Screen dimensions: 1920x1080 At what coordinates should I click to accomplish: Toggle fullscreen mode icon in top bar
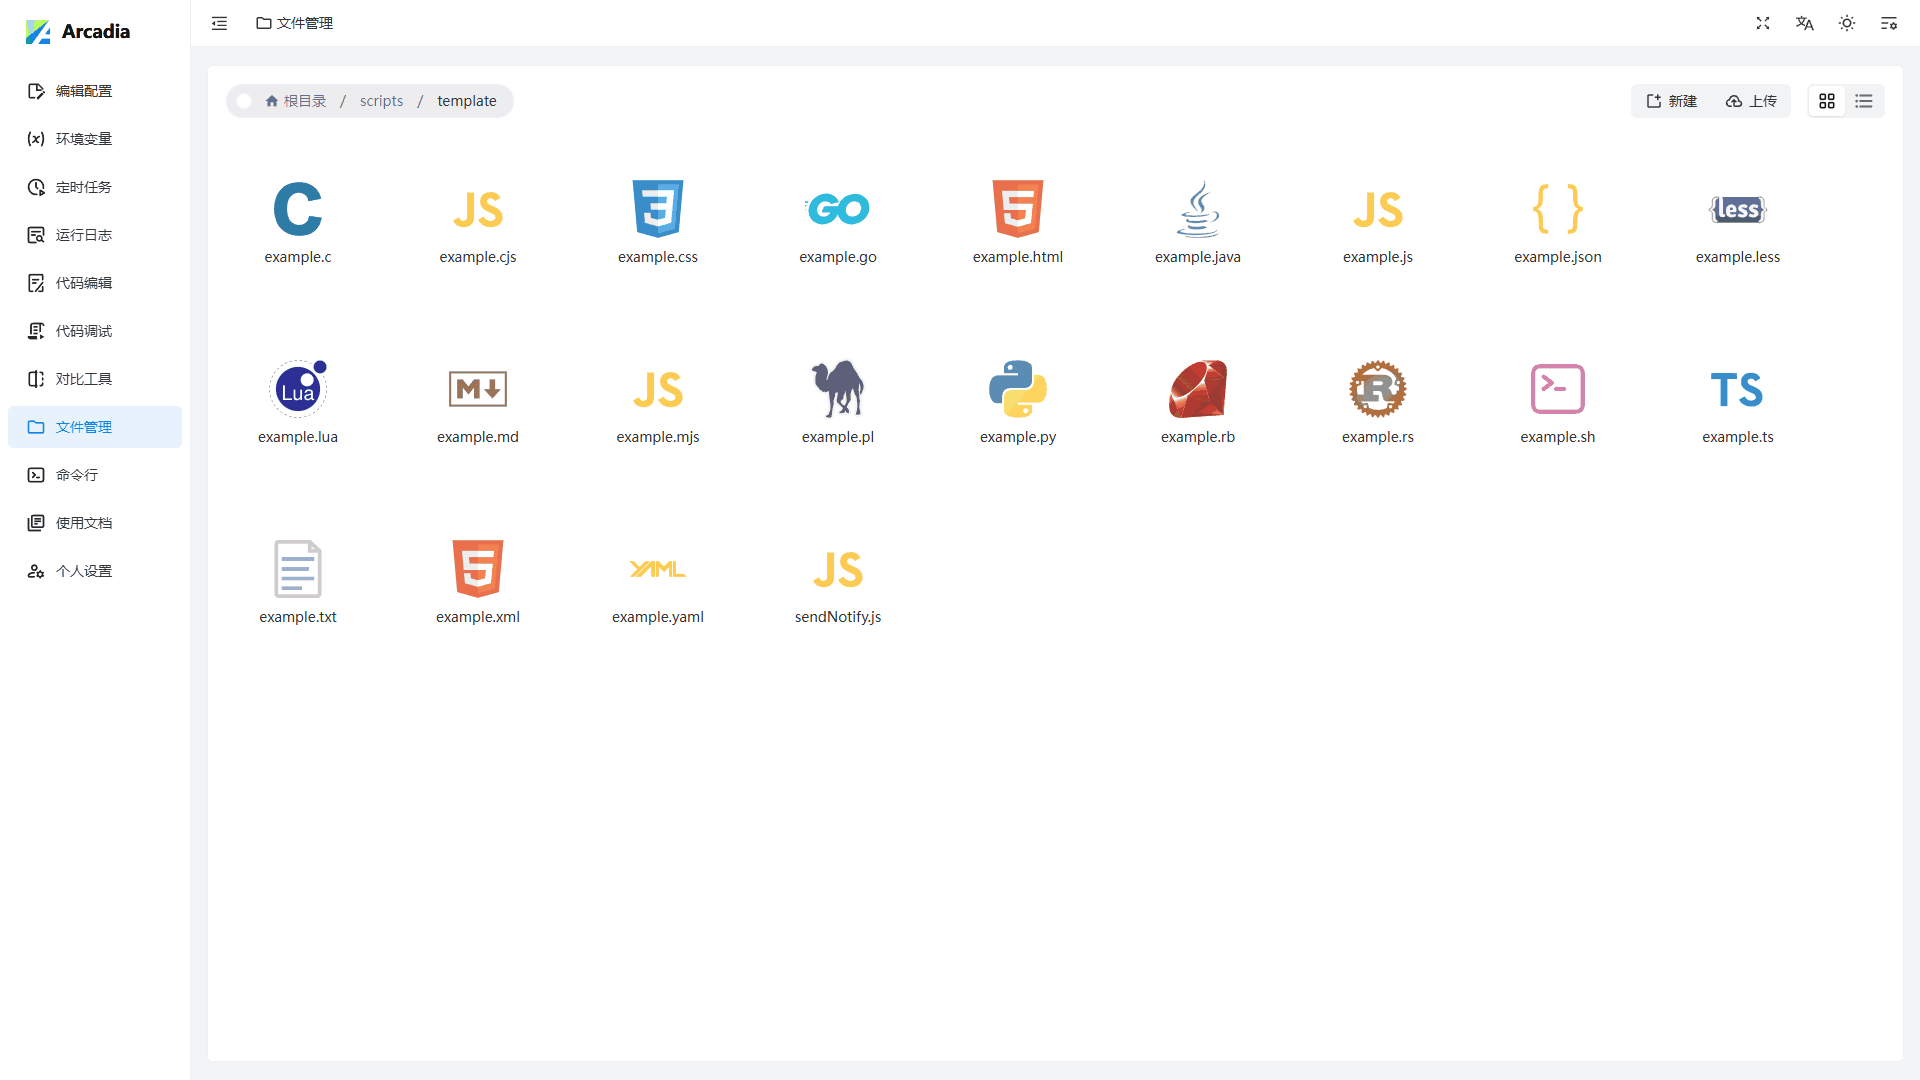(x=1763, y=23)
